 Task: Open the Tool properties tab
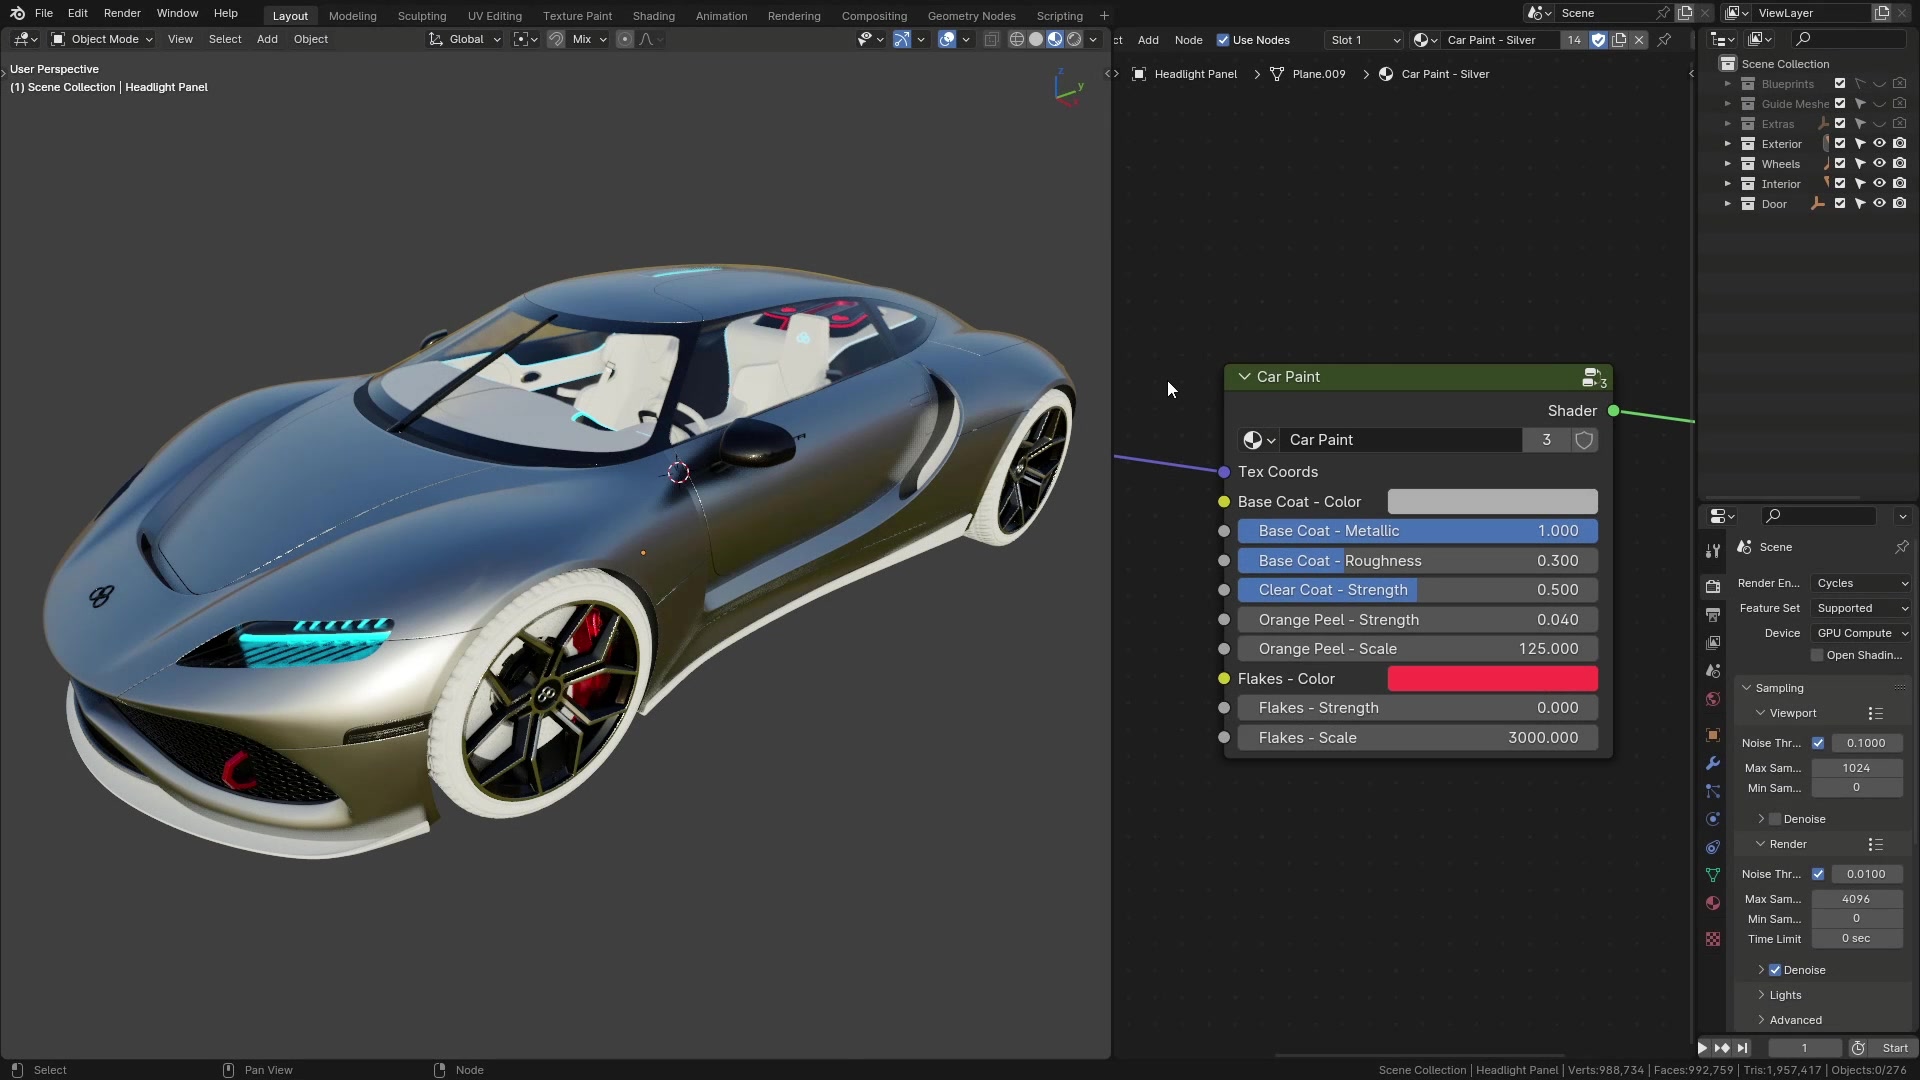[1713, 551]
